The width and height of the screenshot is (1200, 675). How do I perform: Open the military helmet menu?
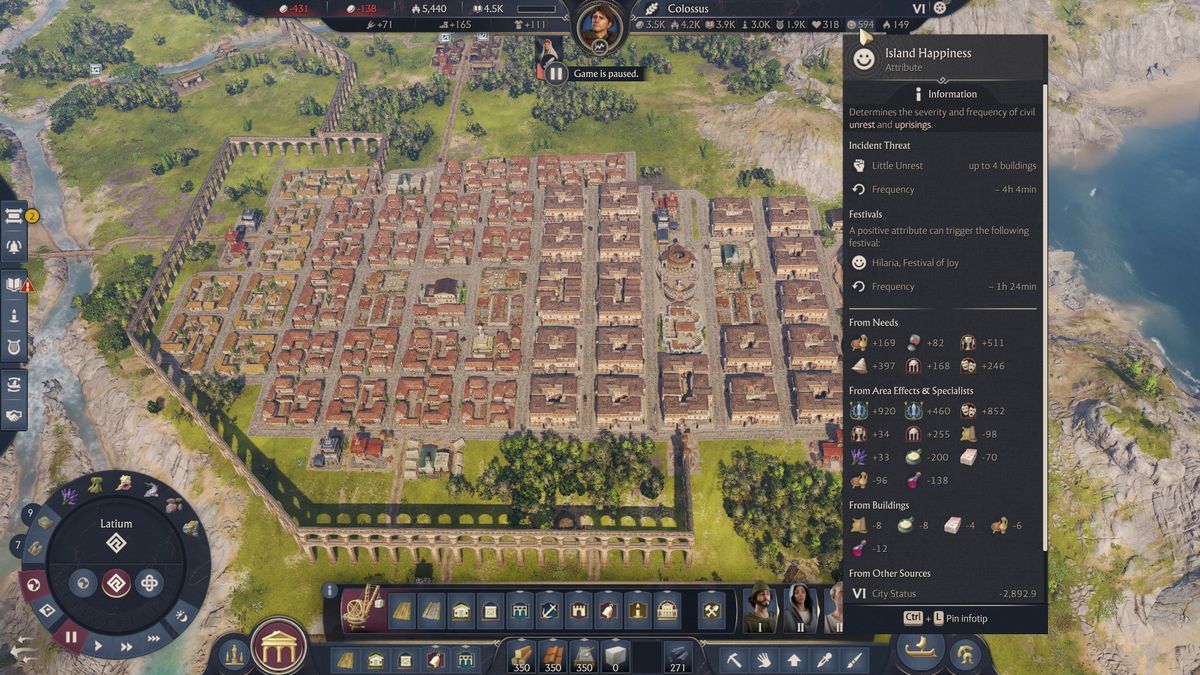pyautogui.click(x=967, y=656)
